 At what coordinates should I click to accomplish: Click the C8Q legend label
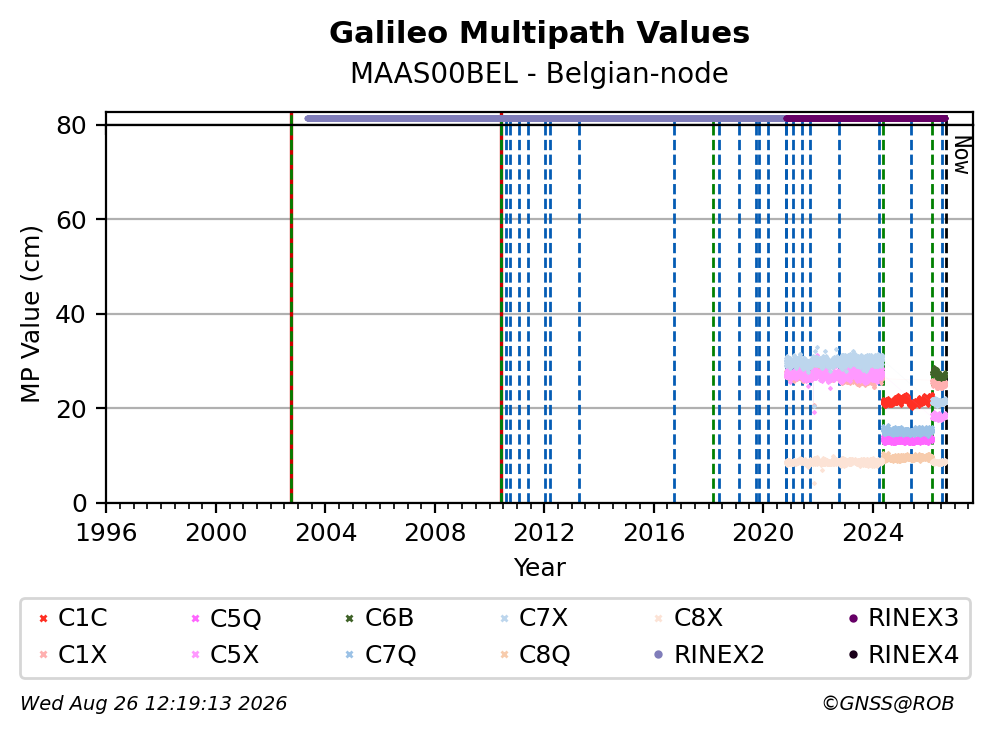545,655
